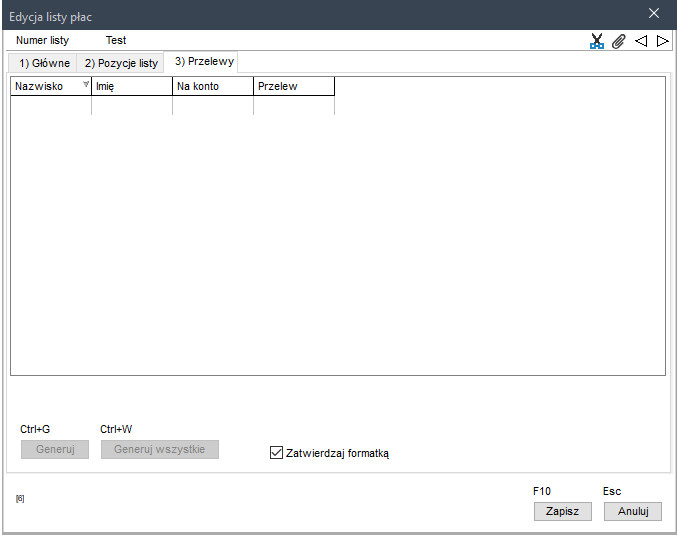Viewport: 678px width, 535px height.
Task: Toggle the Zatwierdzaj formatką checkbox
Action: [x=277, y=452]
